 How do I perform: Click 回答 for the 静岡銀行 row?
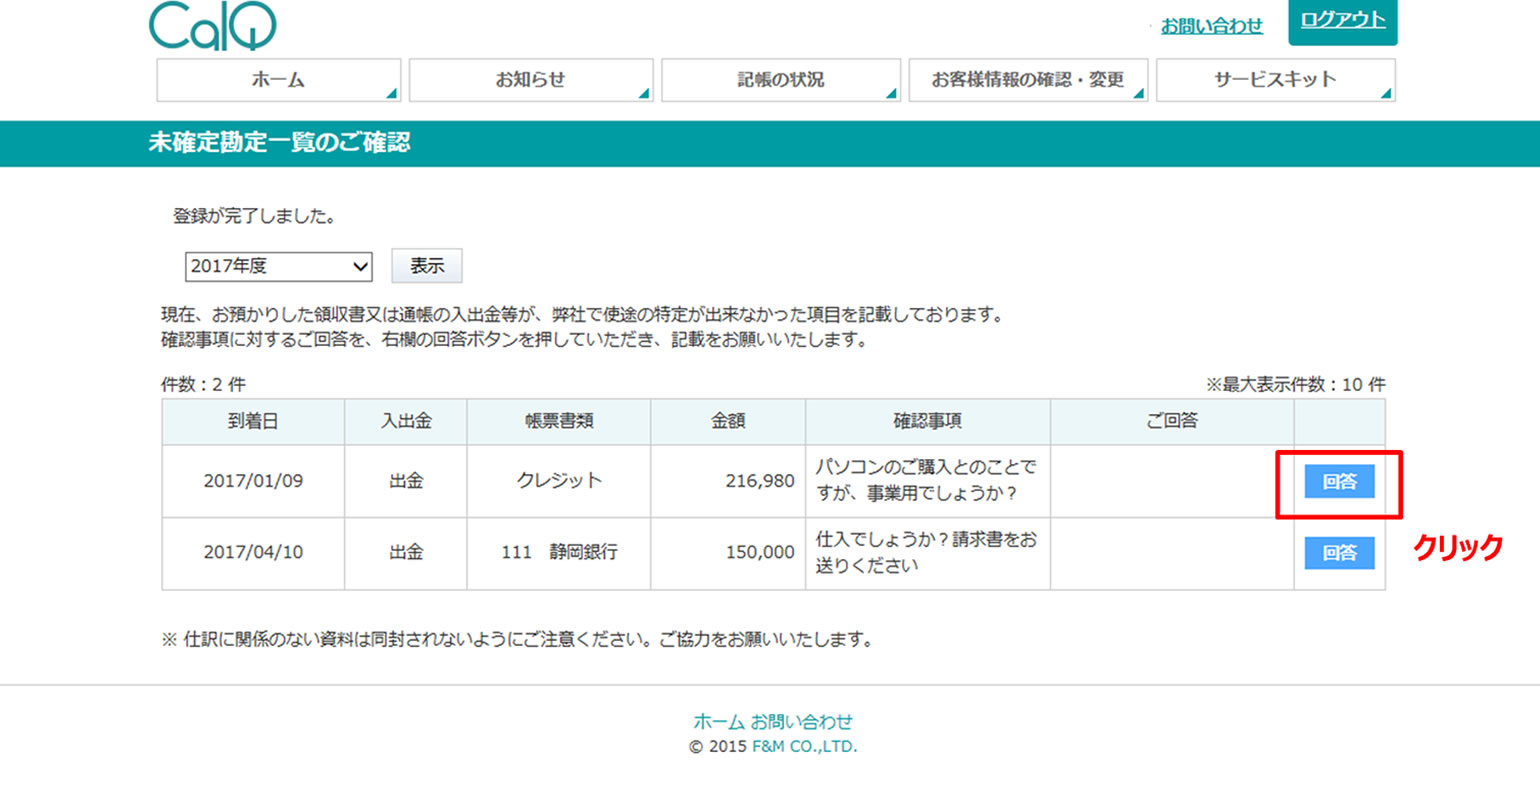pos(1339,553)
